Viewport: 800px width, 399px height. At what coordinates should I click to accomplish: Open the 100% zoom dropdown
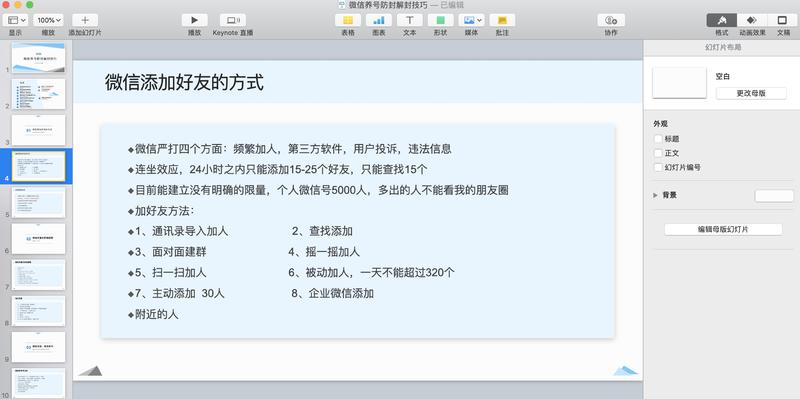[49, 20]
